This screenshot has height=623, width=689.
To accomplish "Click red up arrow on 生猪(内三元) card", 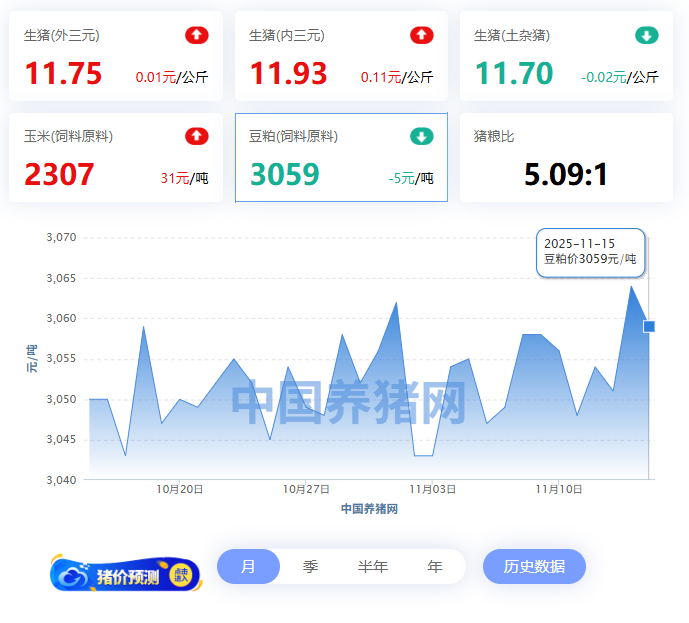I will click(x=422, y=36).
